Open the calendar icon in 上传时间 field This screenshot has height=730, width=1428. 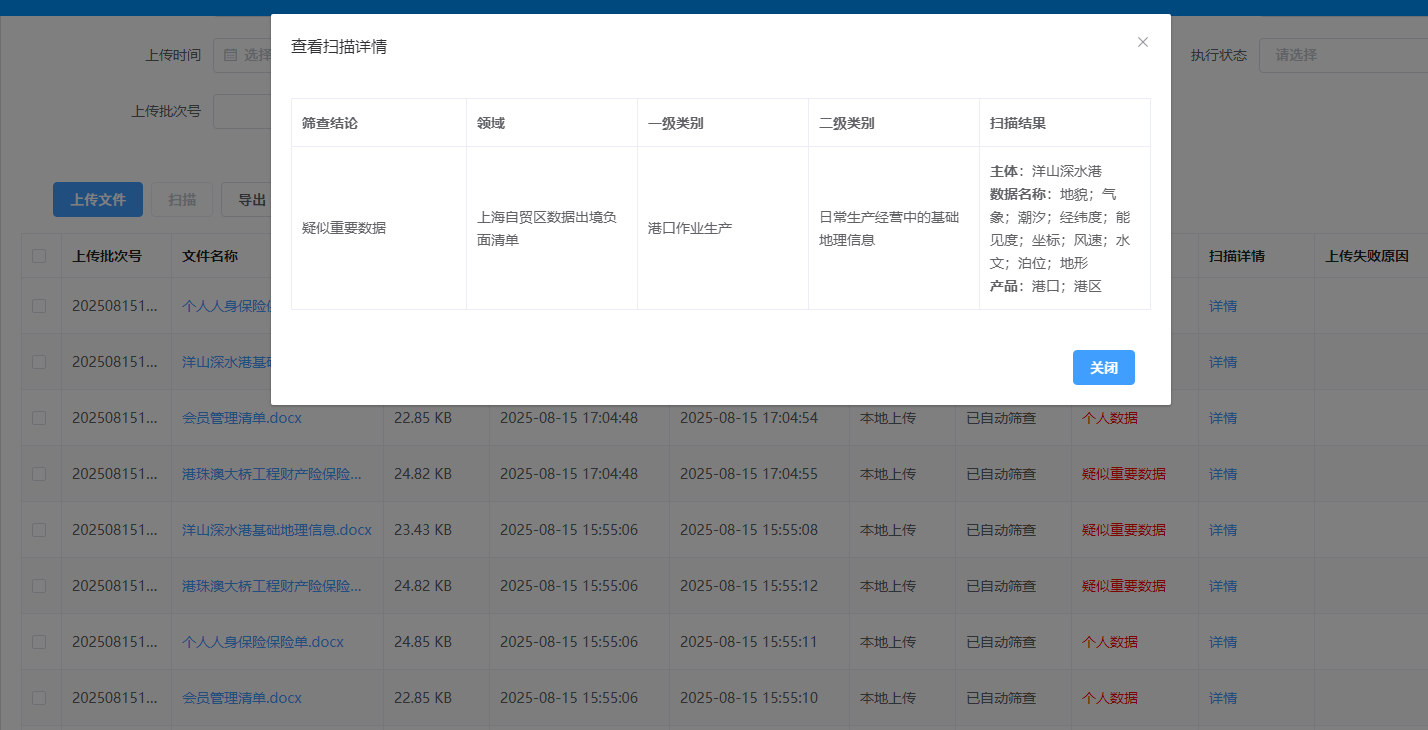230,55
